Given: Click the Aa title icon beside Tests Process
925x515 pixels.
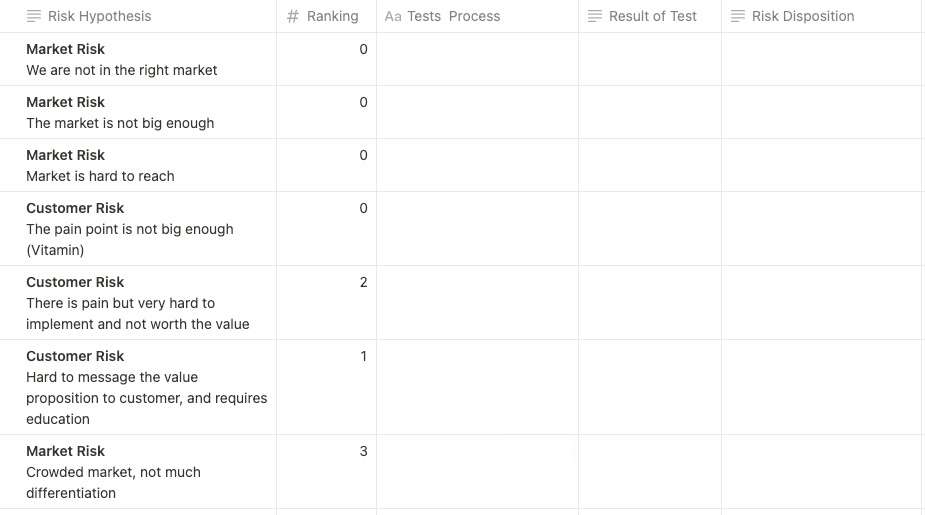Looking at the screenshot, I should pos(393,16).
